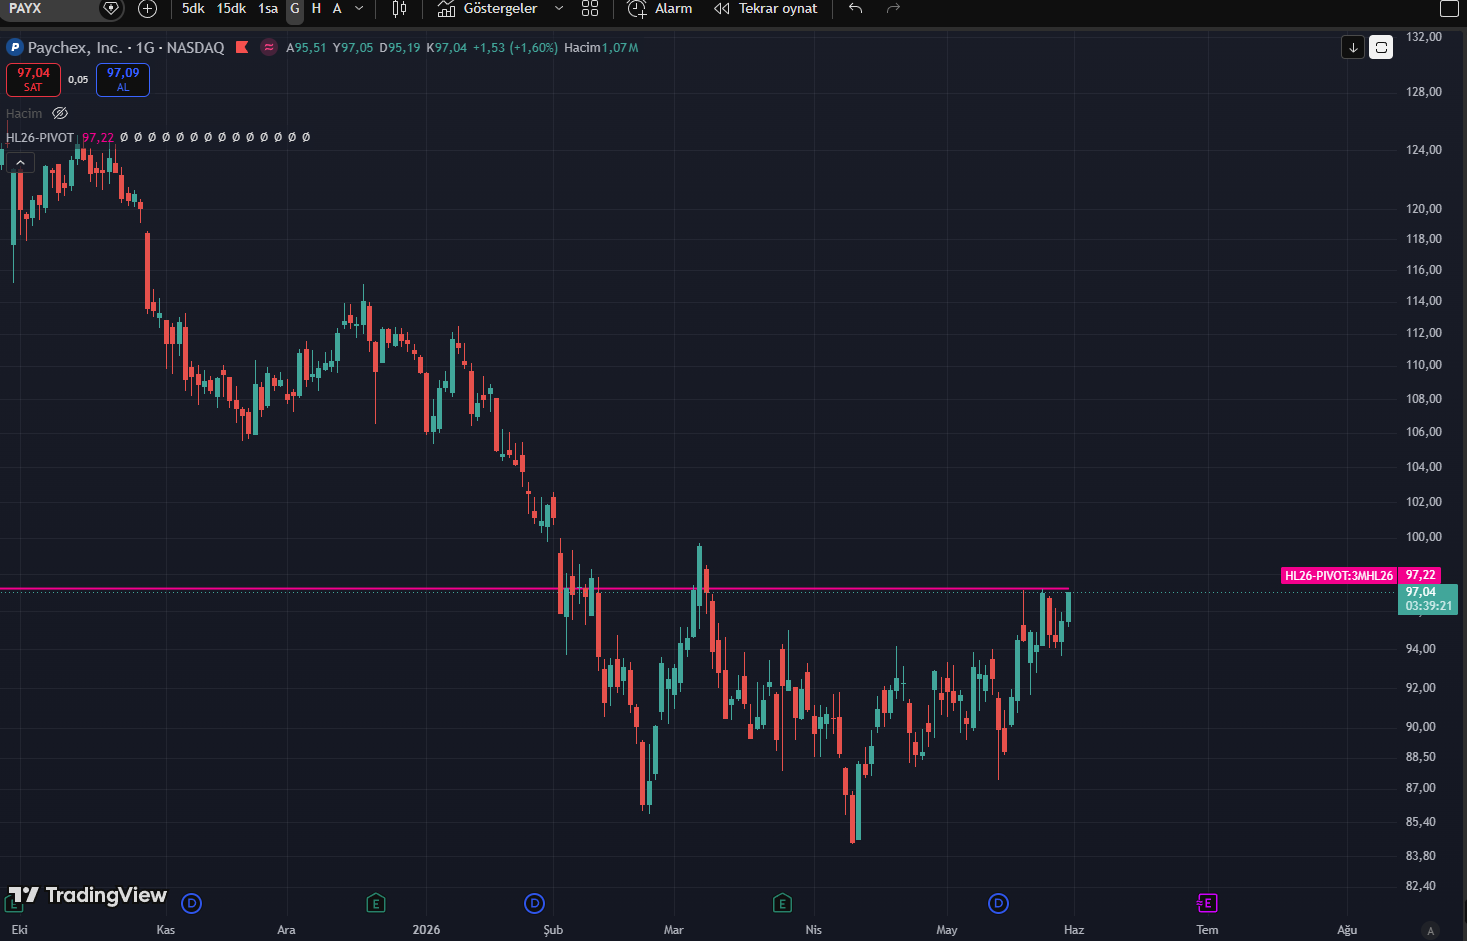Open the candlestick chart type menu
1467x941 pixels.
click(x=399, y=9)
